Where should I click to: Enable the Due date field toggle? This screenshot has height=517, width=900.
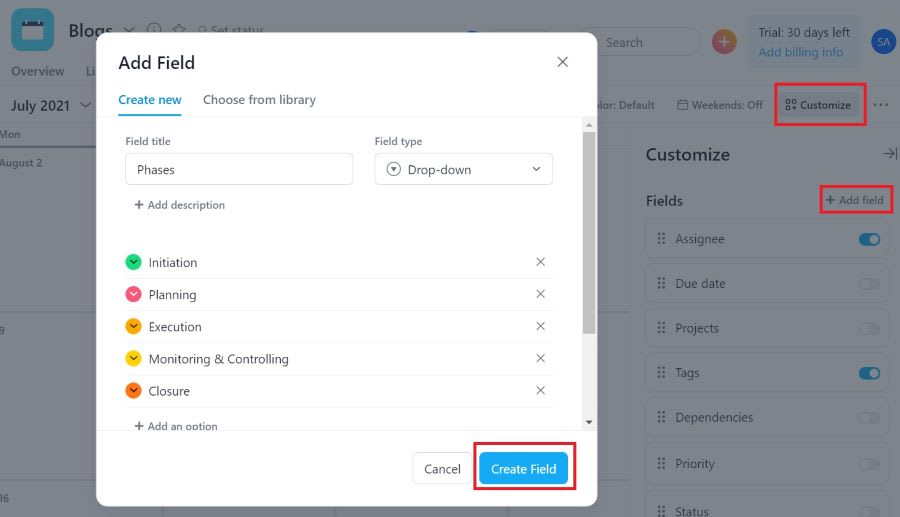click(x=870, y=283)
